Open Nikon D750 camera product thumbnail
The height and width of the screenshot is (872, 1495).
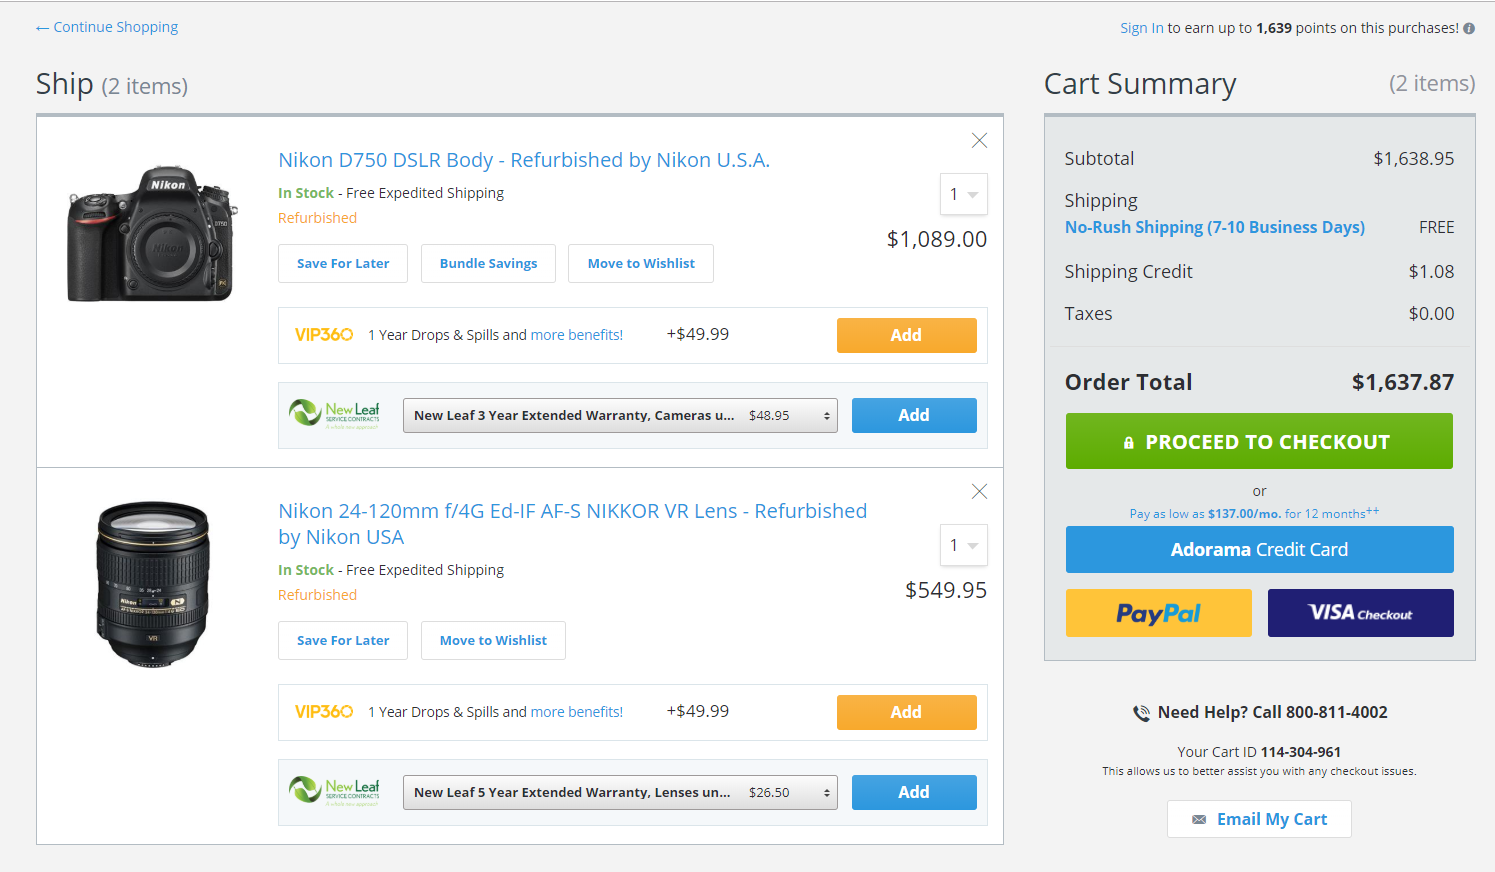tap(152, 233)
